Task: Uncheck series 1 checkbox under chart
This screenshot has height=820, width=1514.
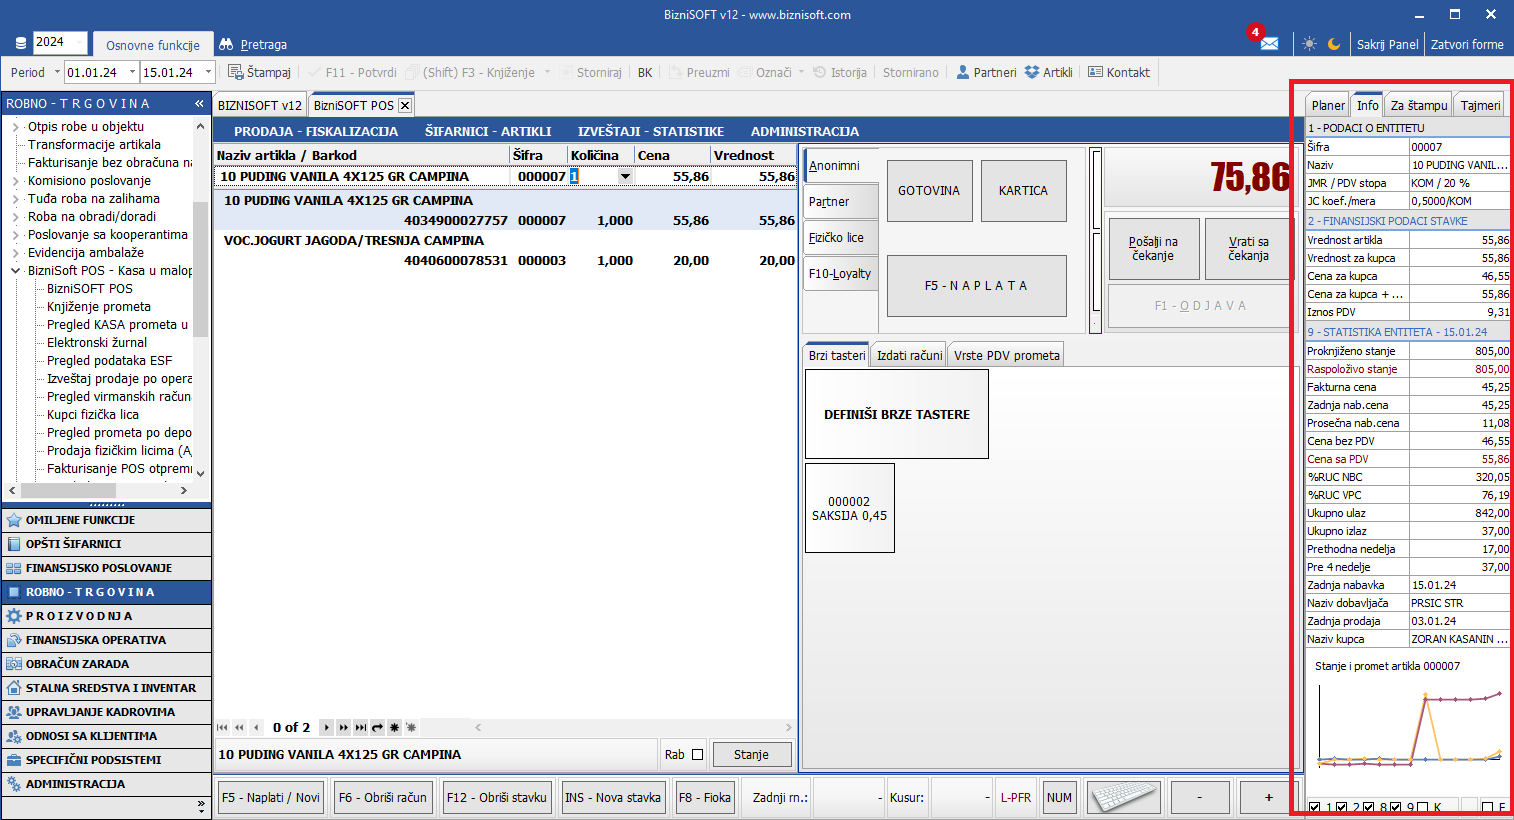Action: (1315, 808)
